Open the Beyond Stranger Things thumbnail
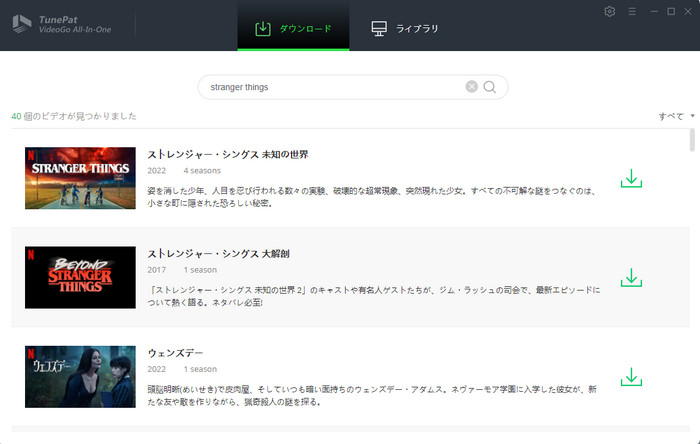The width and height of the screenshot is (700, 444). tap(80, 278)
